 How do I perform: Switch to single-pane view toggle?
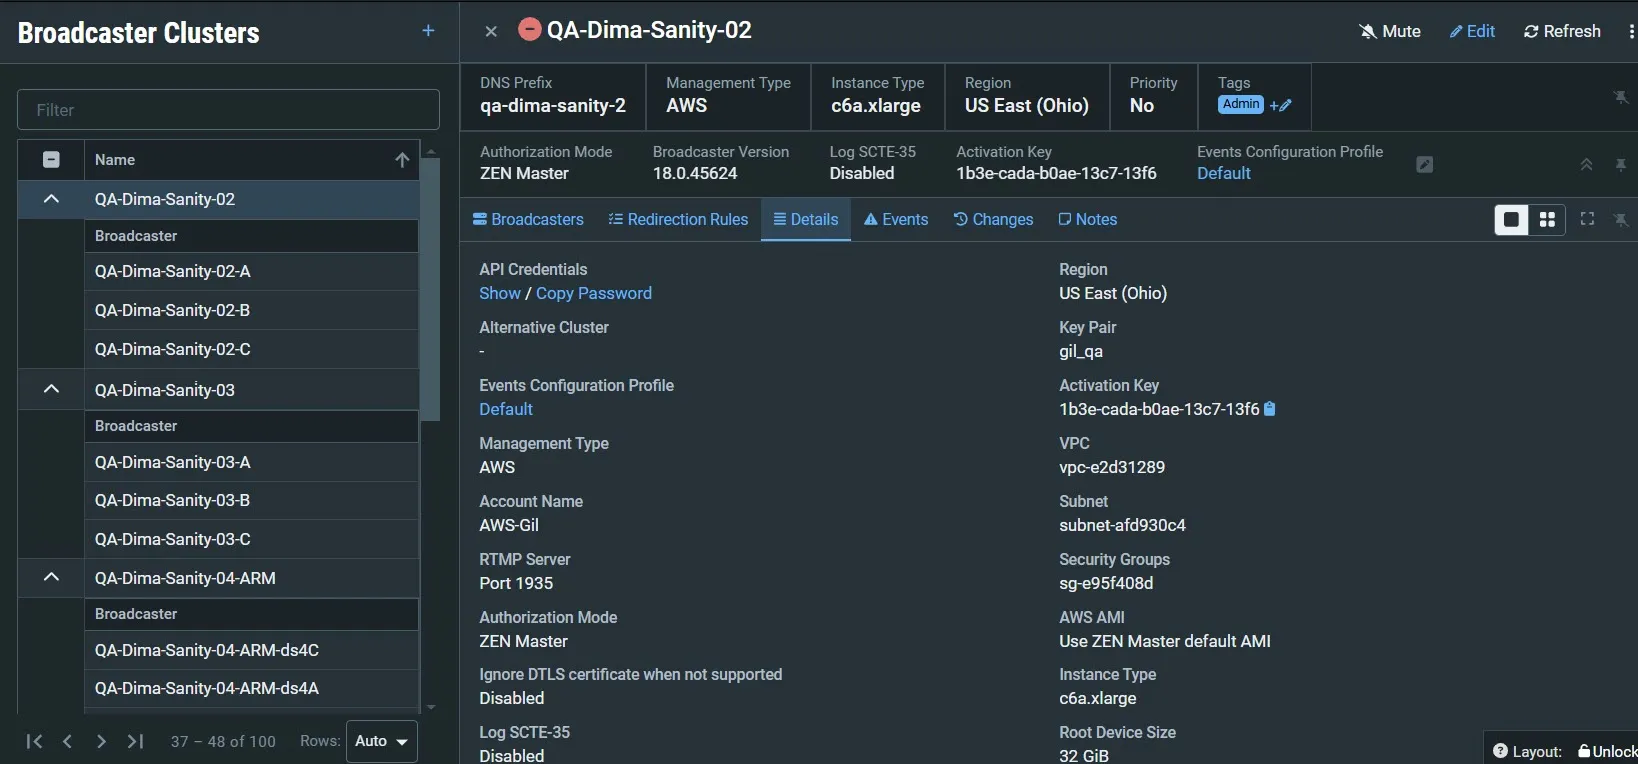point(1511,220)
